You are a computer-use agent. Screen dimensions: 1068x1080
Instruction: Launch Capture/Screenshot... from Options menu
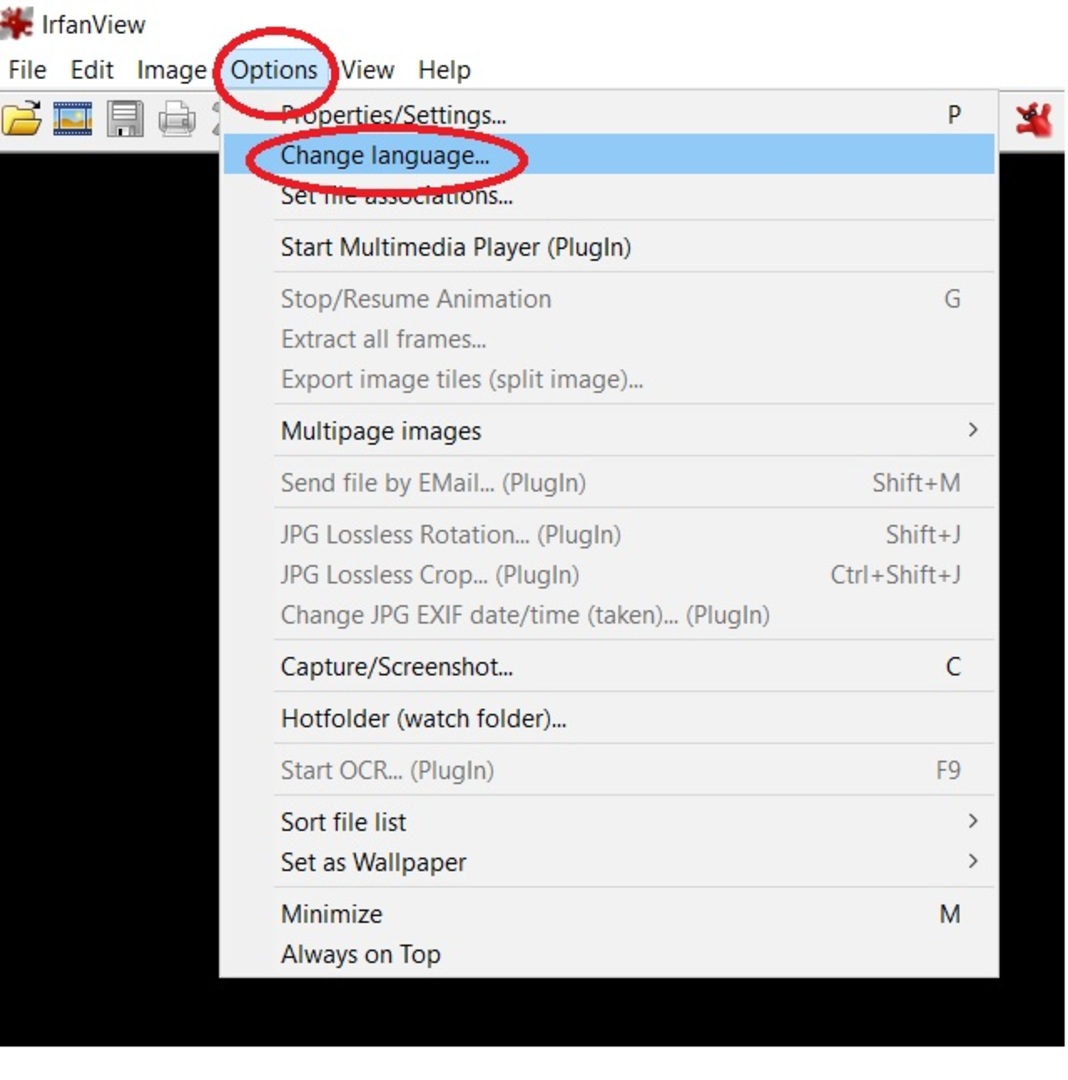[x=397, y=667]
